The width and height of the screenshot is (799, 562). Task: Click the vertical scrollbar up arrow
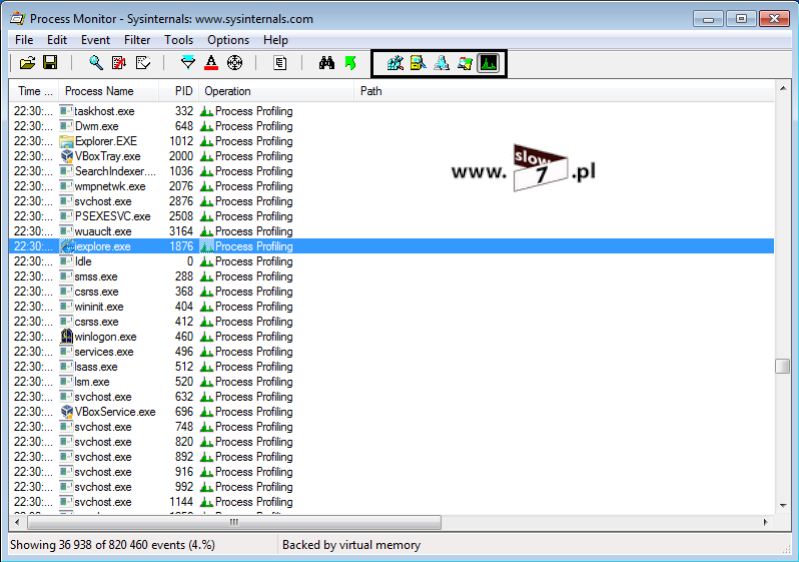pos(782,89)
